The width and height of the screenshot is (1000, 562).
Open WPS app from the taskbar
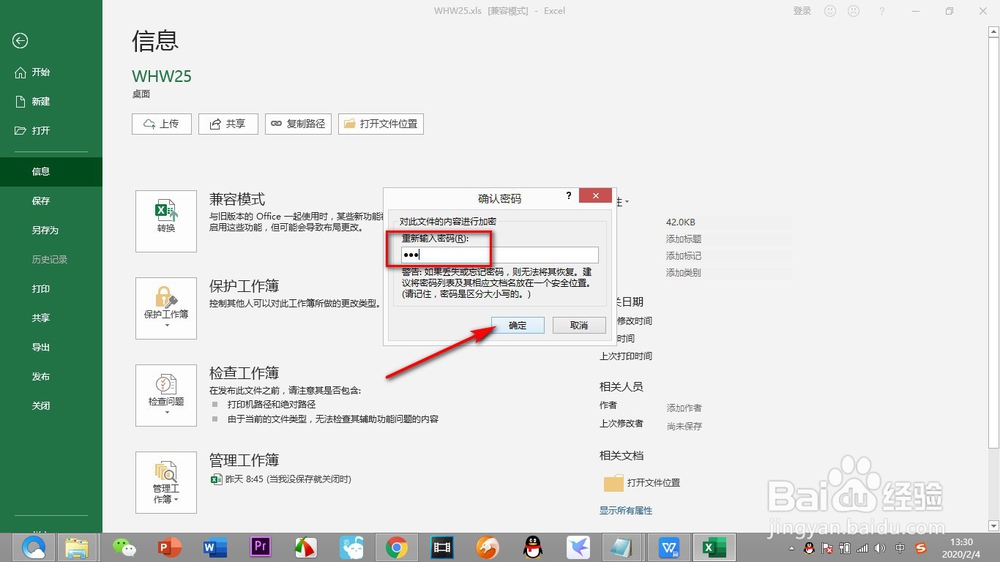point(669,547)
